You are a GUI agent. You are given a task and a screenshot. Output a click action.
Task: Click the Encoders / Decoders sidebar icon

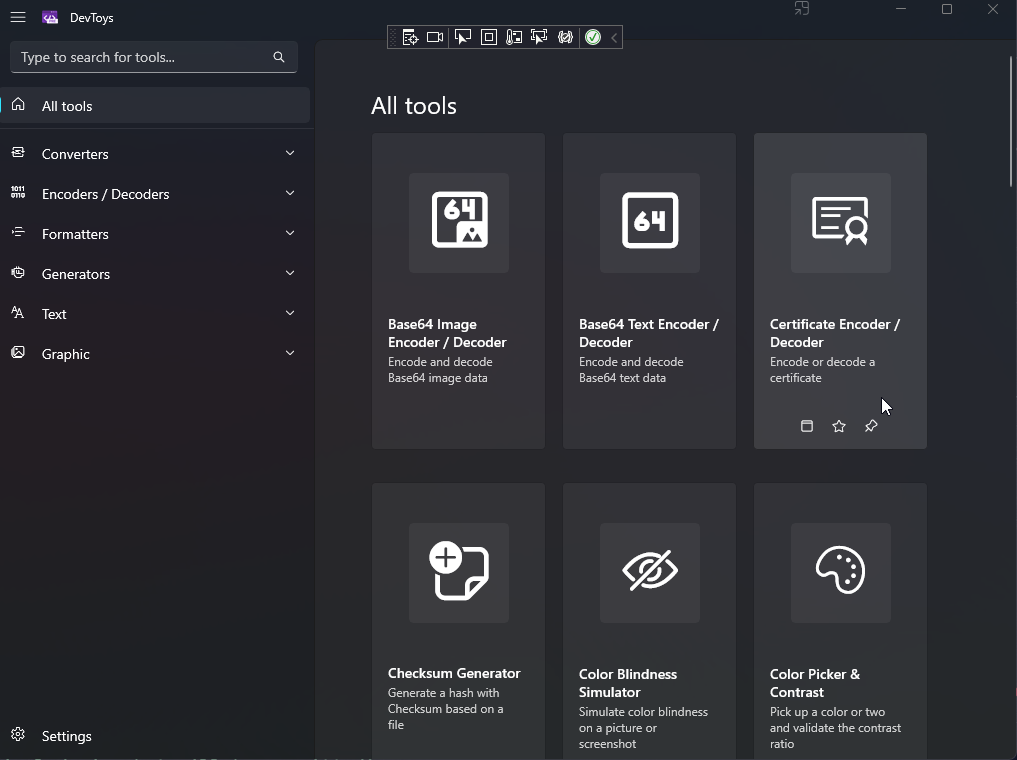(x=18, y=193)
